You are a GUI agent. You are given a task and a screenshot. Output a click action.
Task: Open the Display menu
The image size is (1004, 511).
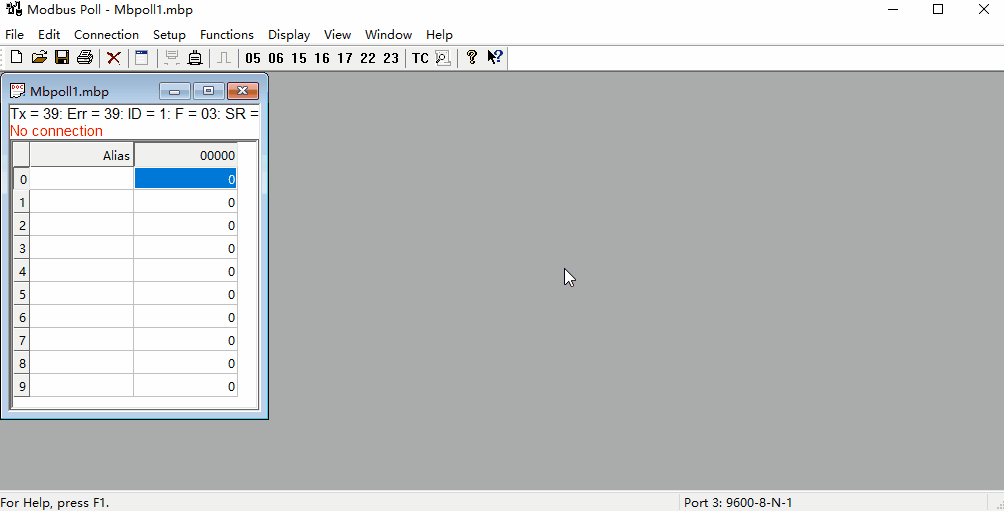pyautogui.click(x=289, y=34)
